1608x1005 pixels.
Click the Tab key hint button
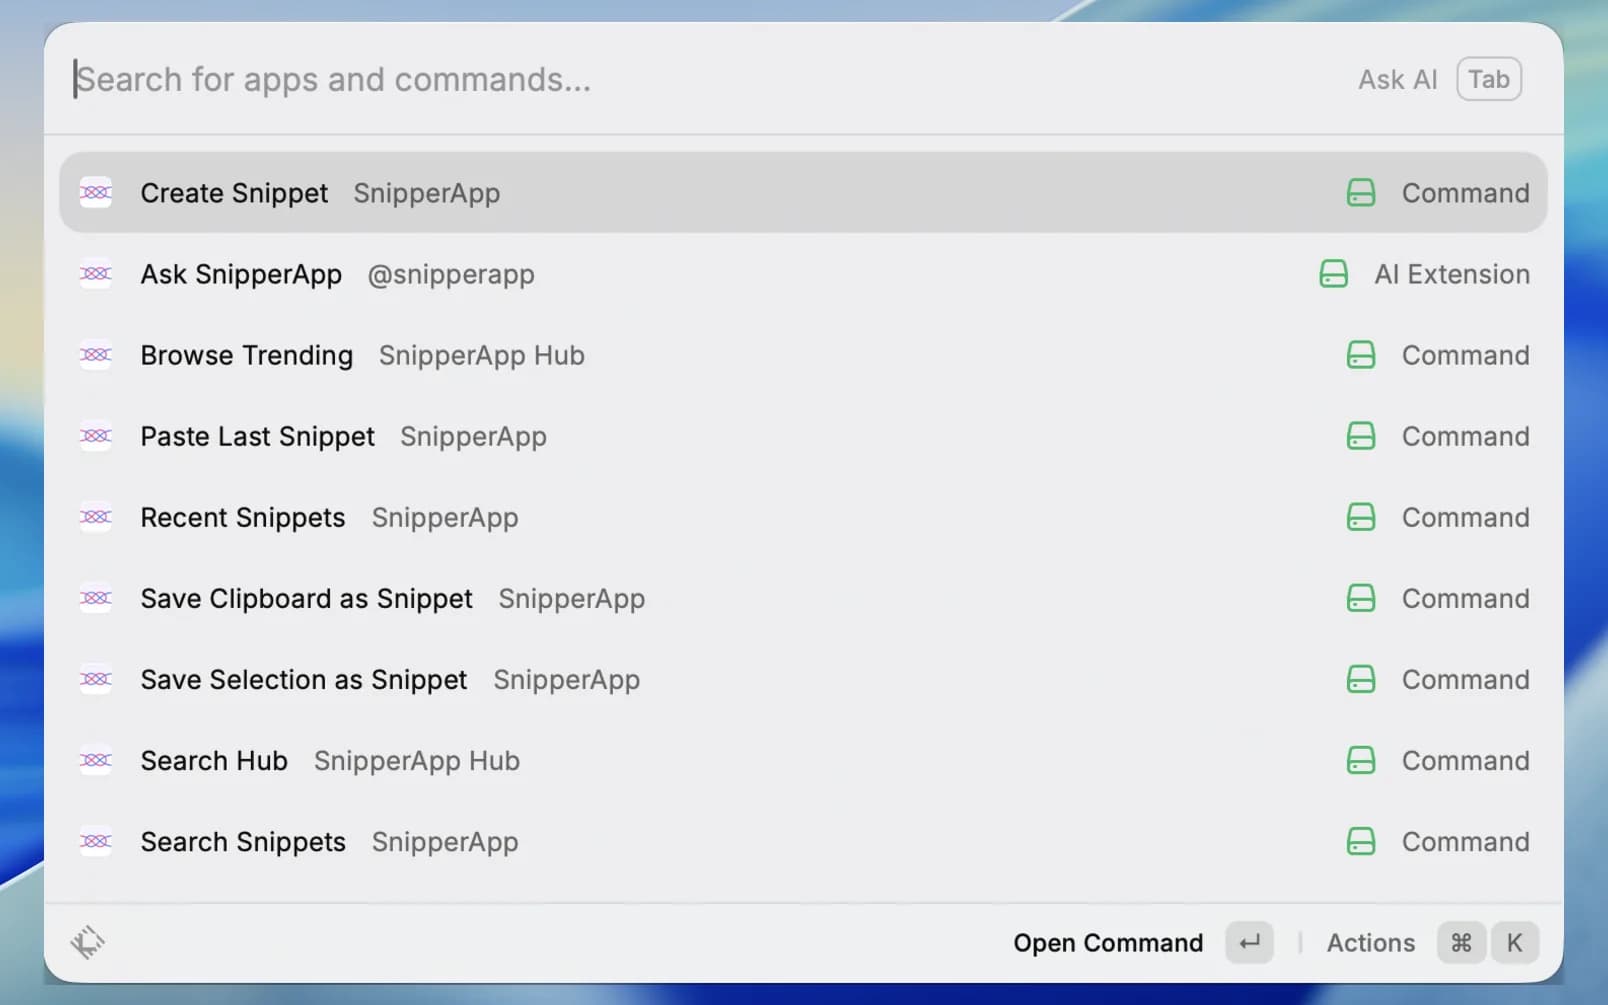pyautogui.click(x=1489, y=79)
